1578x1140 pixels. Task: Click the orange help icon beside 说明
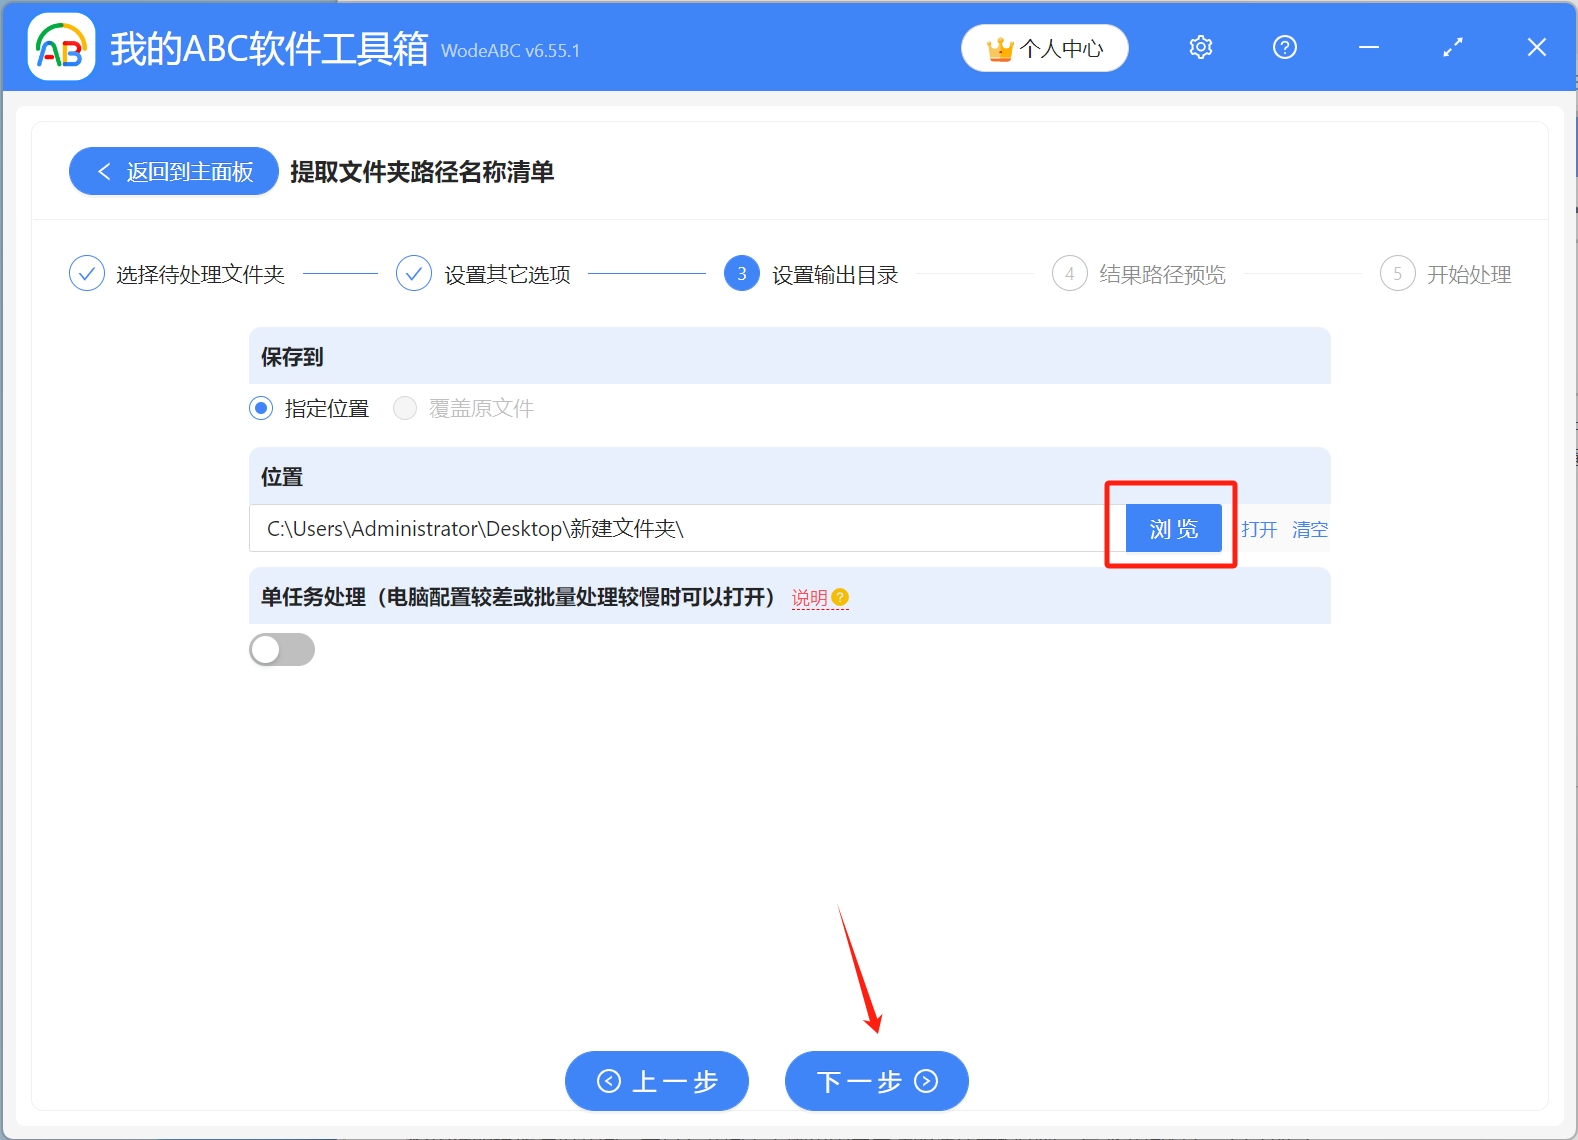[x=840, y=597]
